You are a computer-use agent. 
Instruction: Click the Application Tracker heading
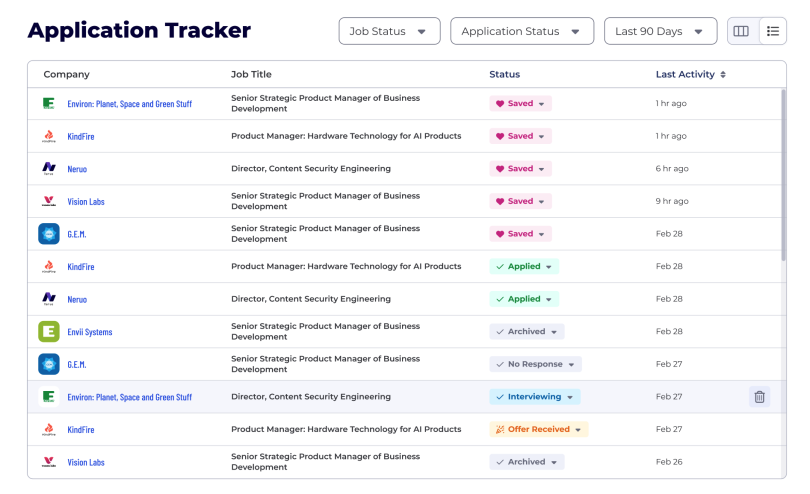139,30
